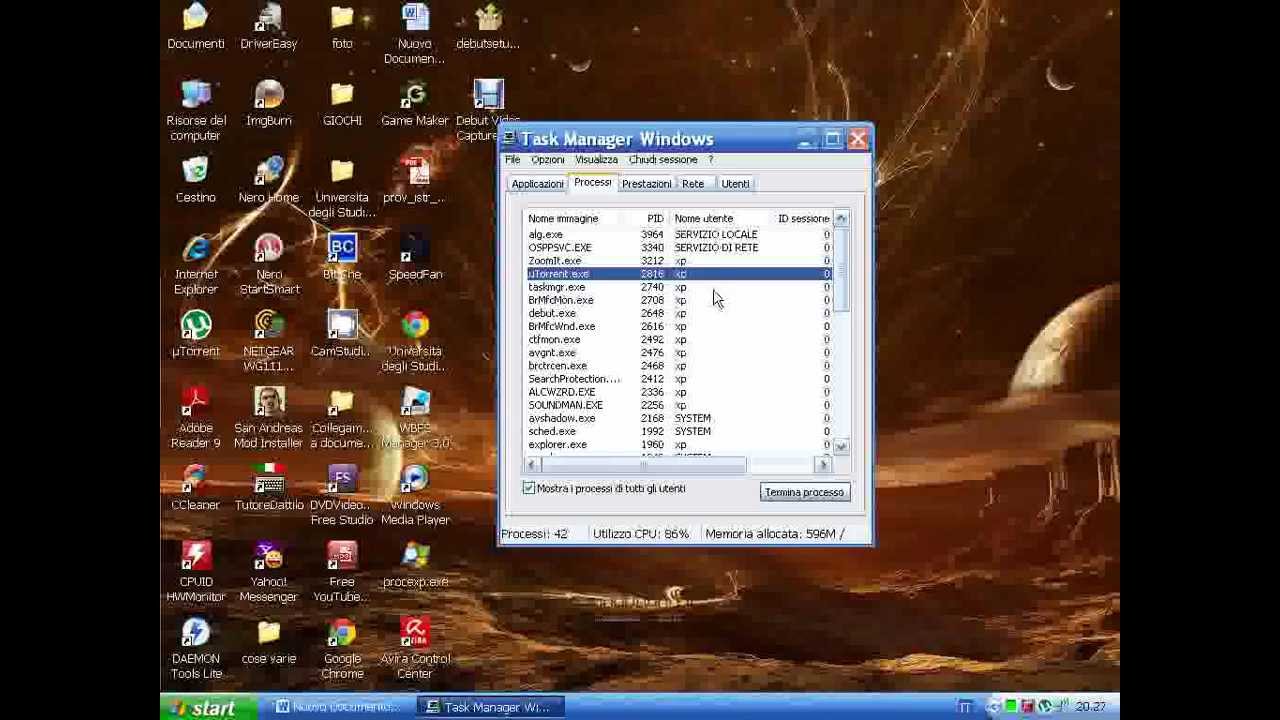Select the taskmgr.exe process in the list
The image size is (1280, 720).
tap(556, 287)
